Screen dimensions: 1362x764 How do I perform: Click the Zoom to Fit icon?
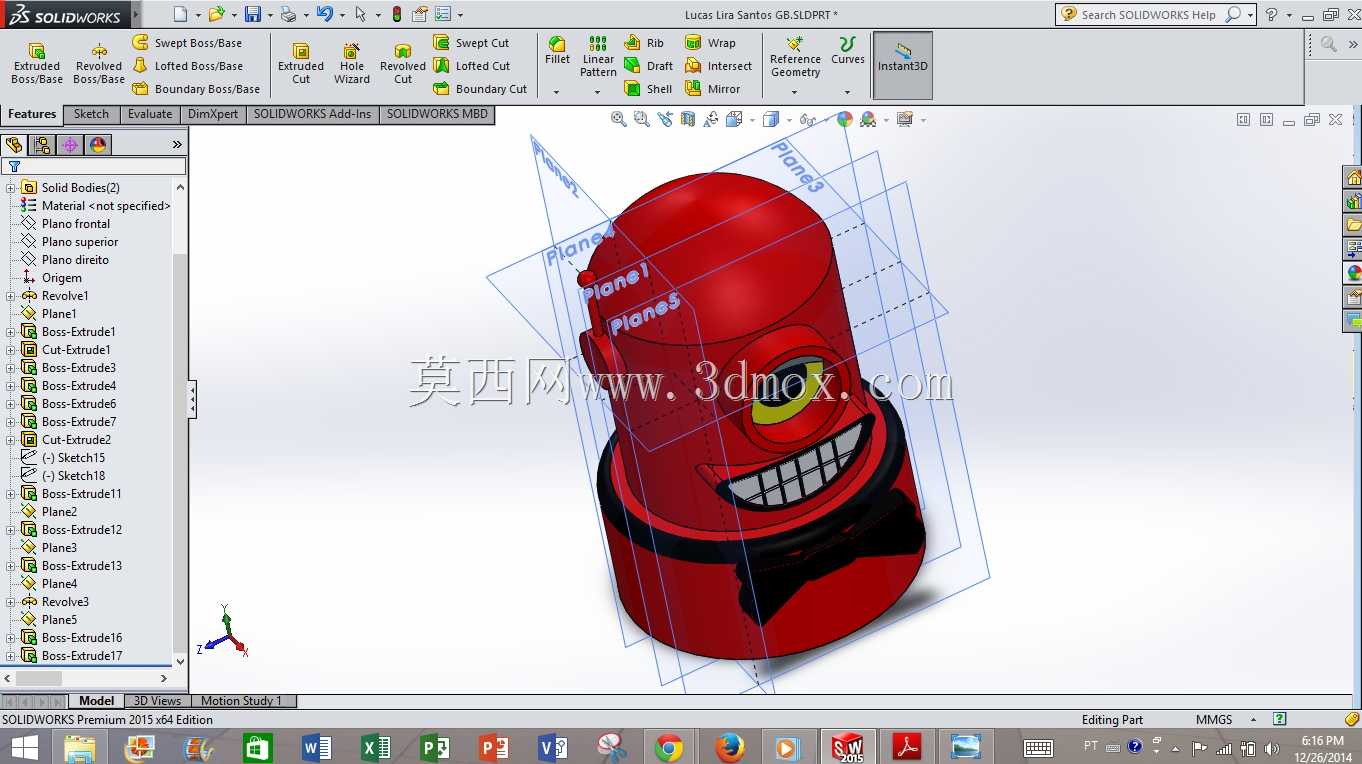[x=619, y=119]
